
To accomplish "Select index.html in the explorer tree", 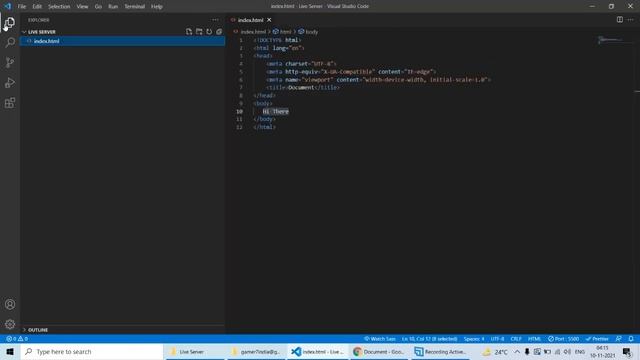I will [x=122, y=41].
